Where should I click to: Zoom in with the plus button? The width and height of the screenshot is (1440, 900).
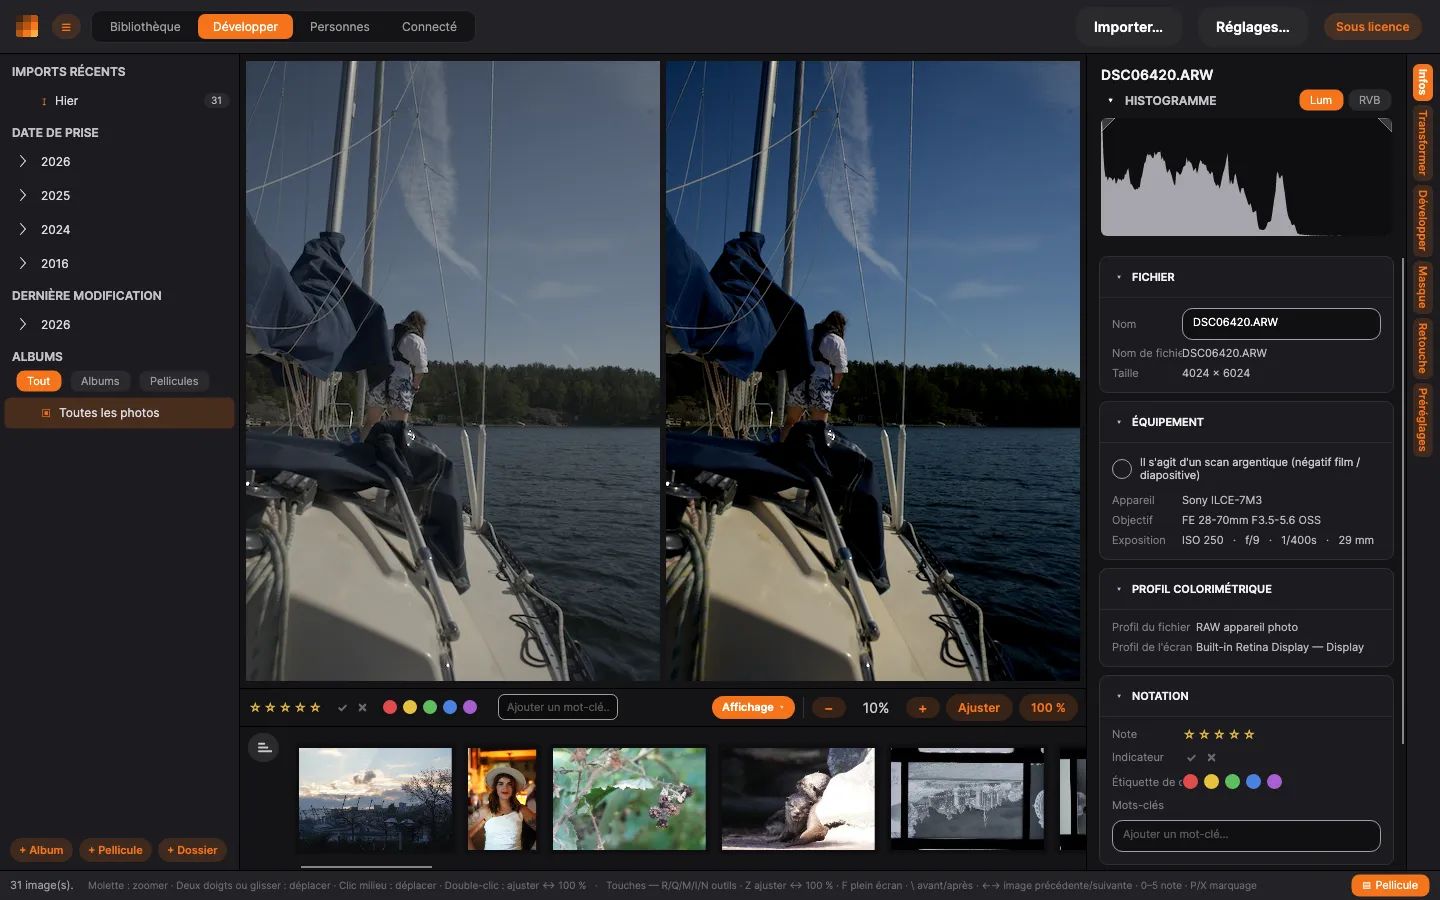922,708
